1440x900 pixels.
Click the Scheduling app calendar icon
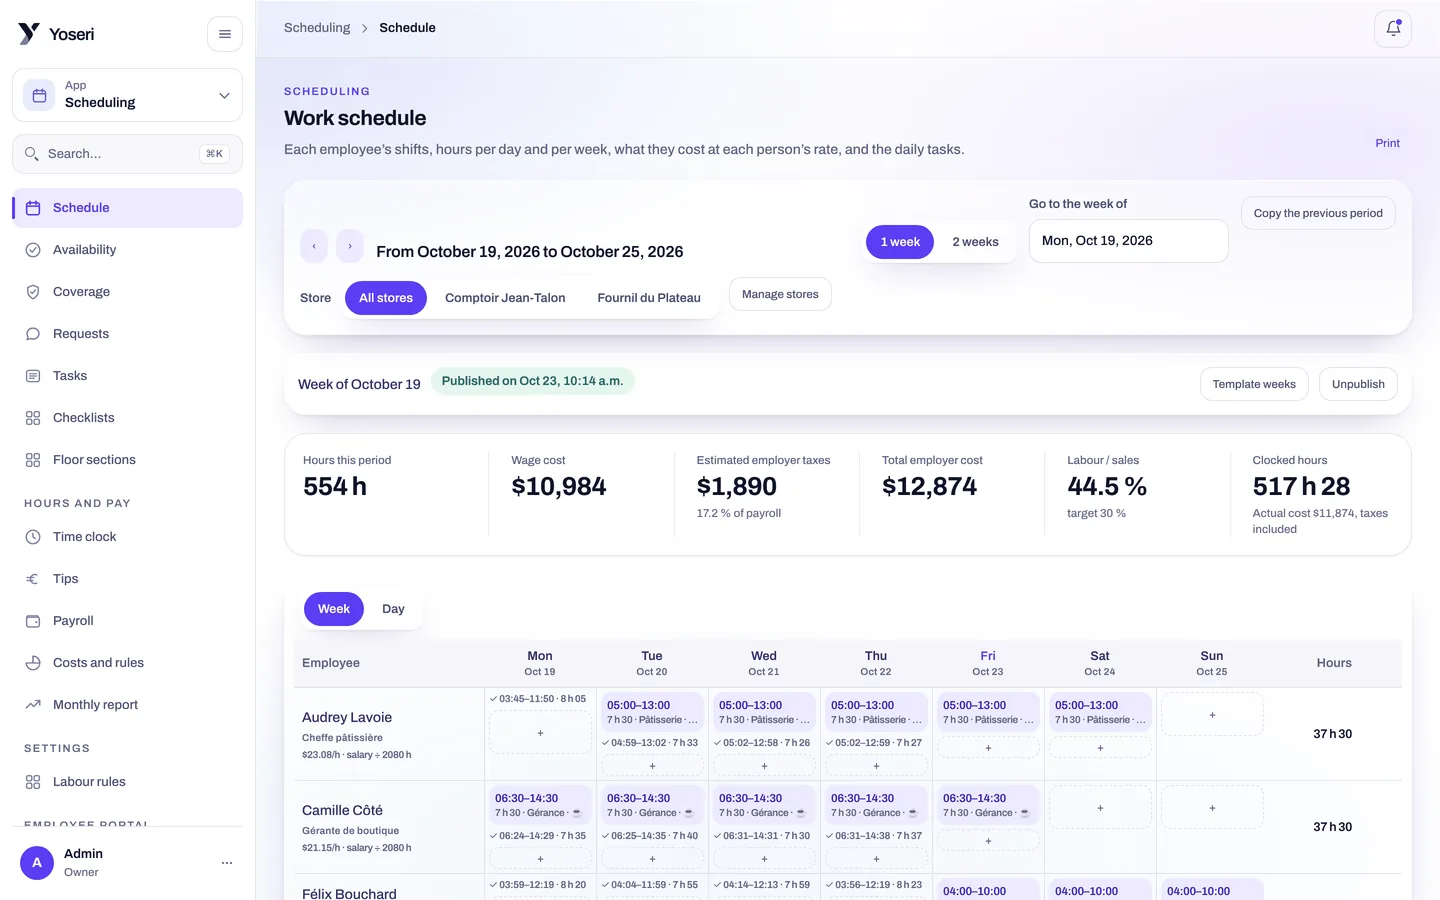39,95
